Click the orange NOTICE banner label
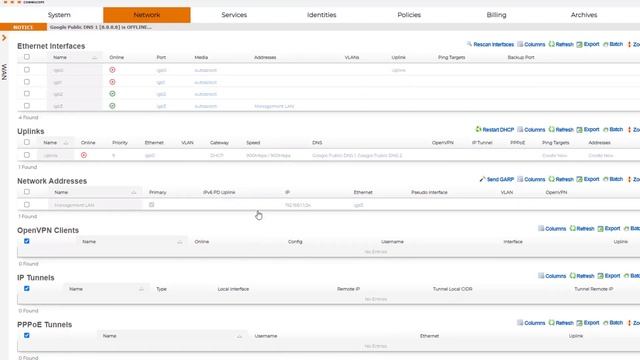Image resolution: width=640 pixels, height=360 pixels. [23, 27]
